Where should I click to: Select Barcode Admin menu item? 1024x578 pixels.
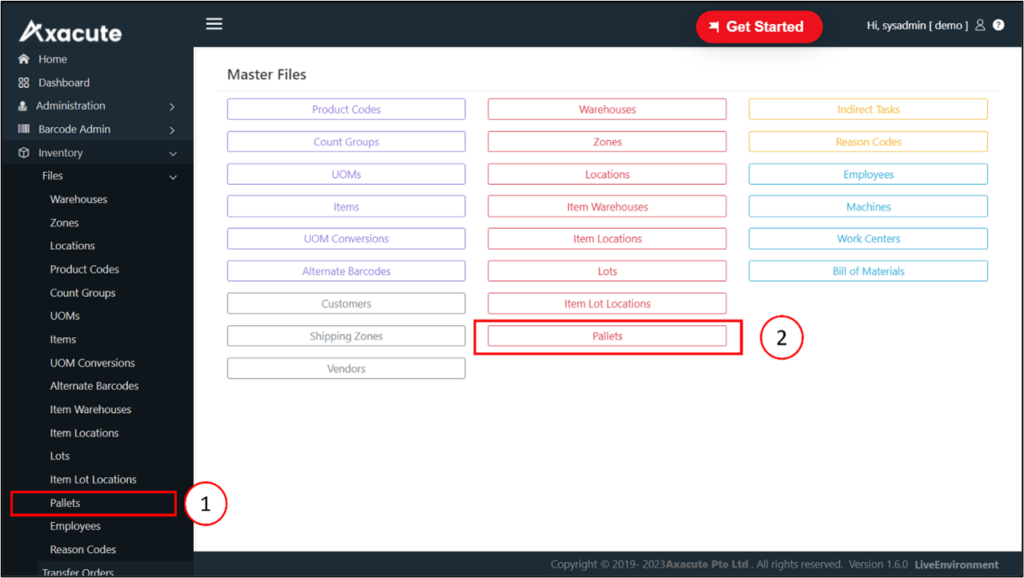pyautogui.click(x=74, y=129)
